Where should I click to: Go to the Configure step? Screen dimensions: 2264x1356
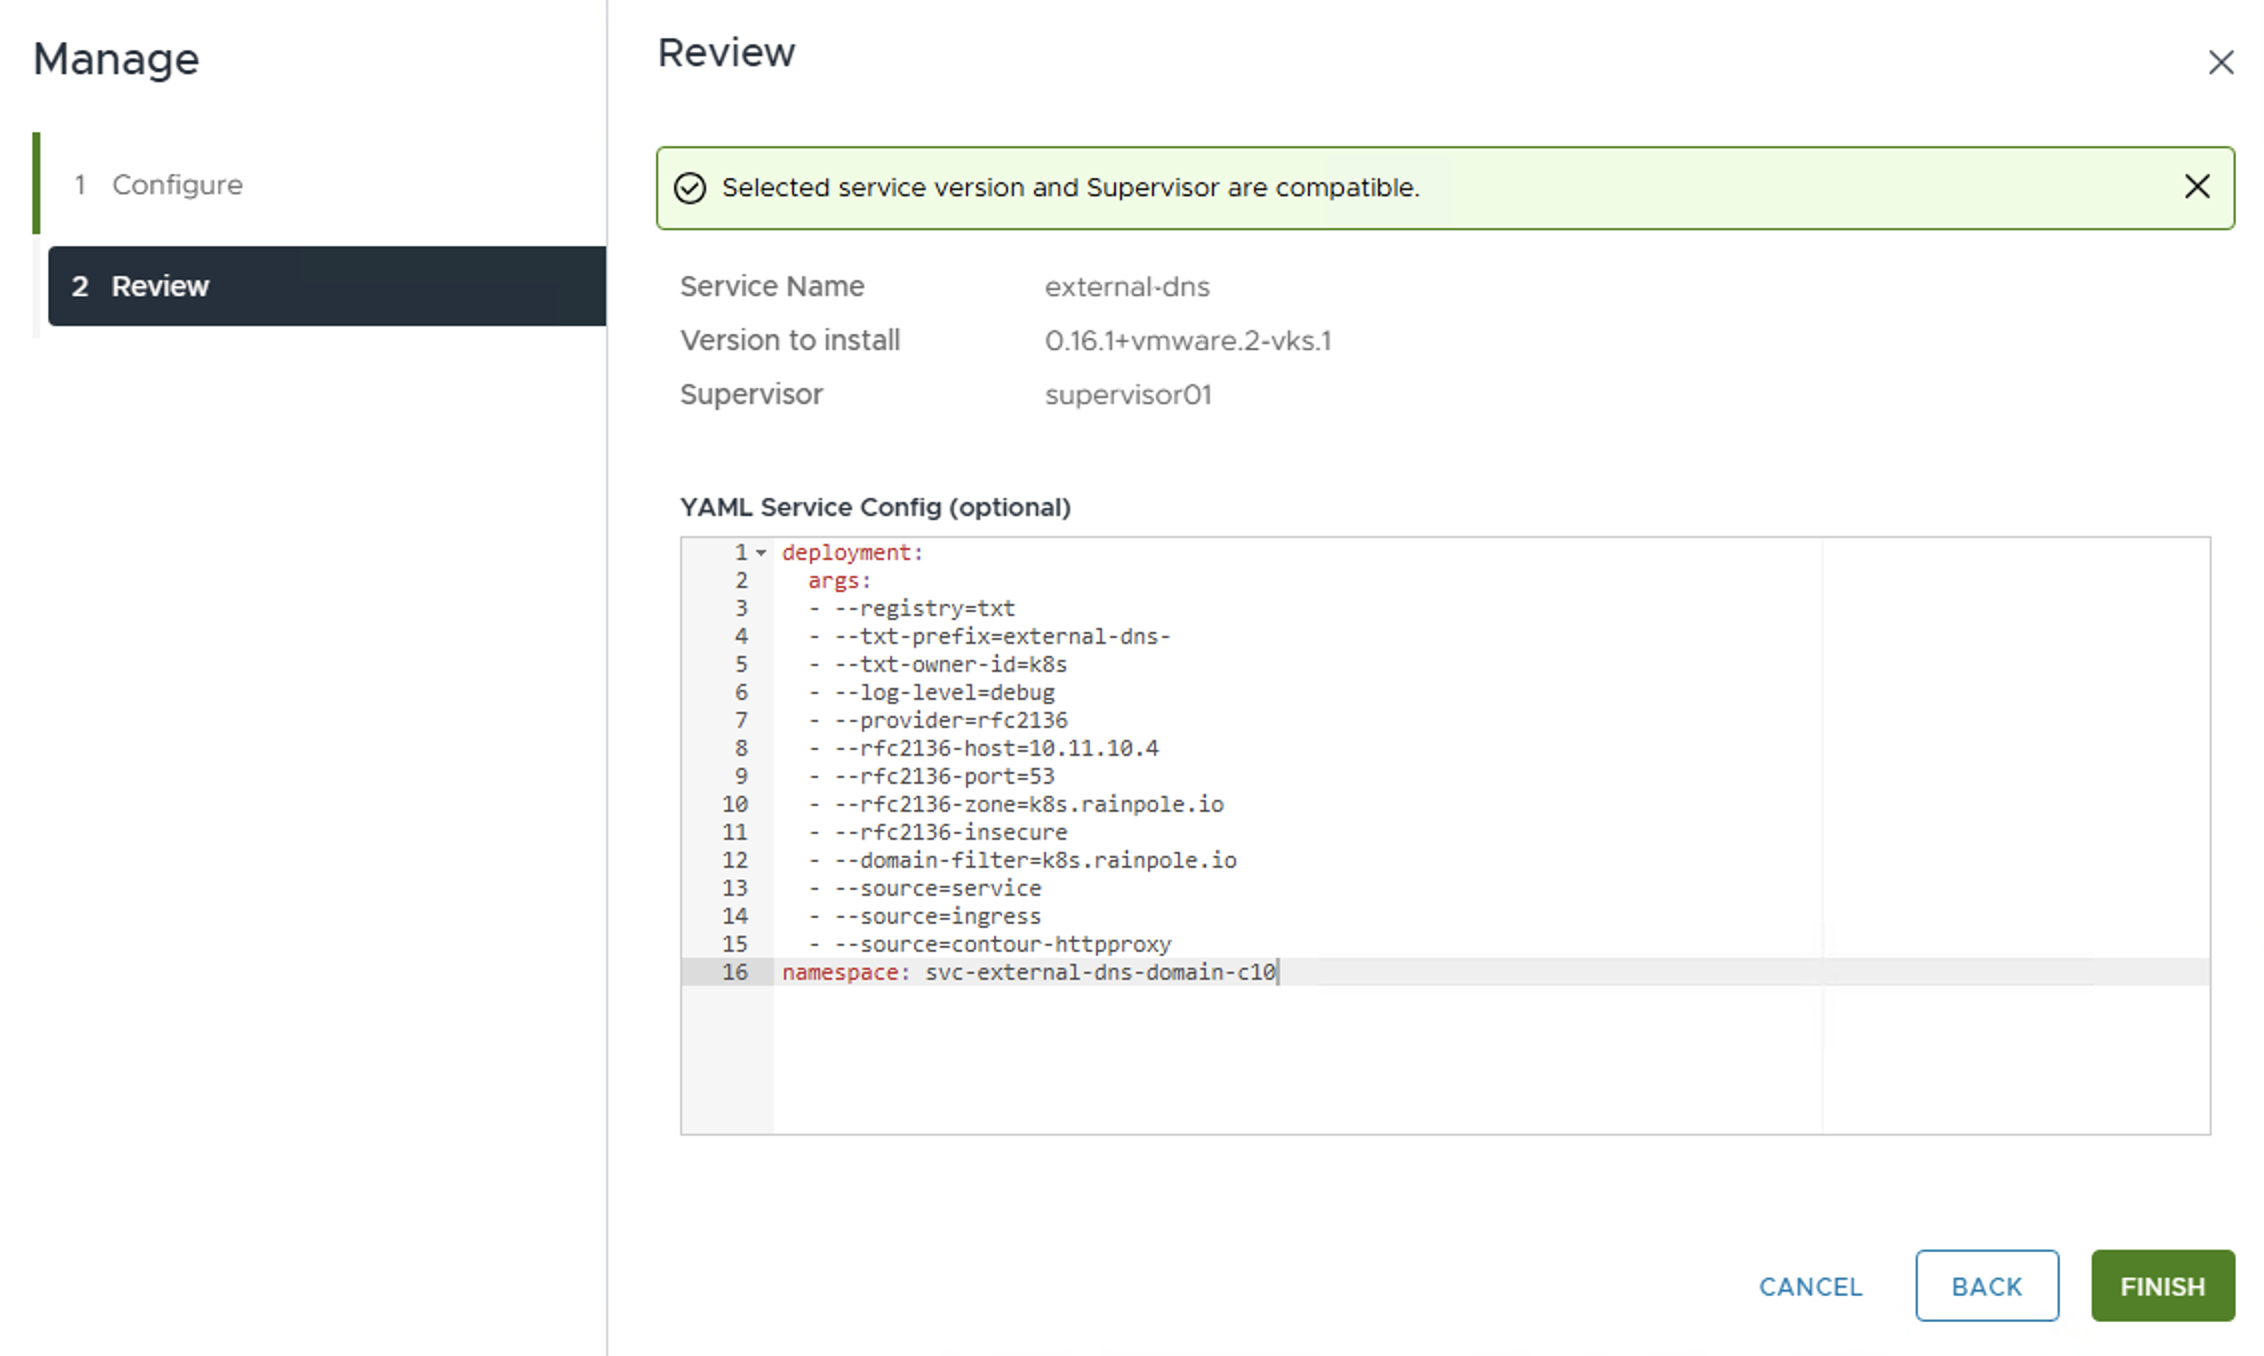click(177, 185)
